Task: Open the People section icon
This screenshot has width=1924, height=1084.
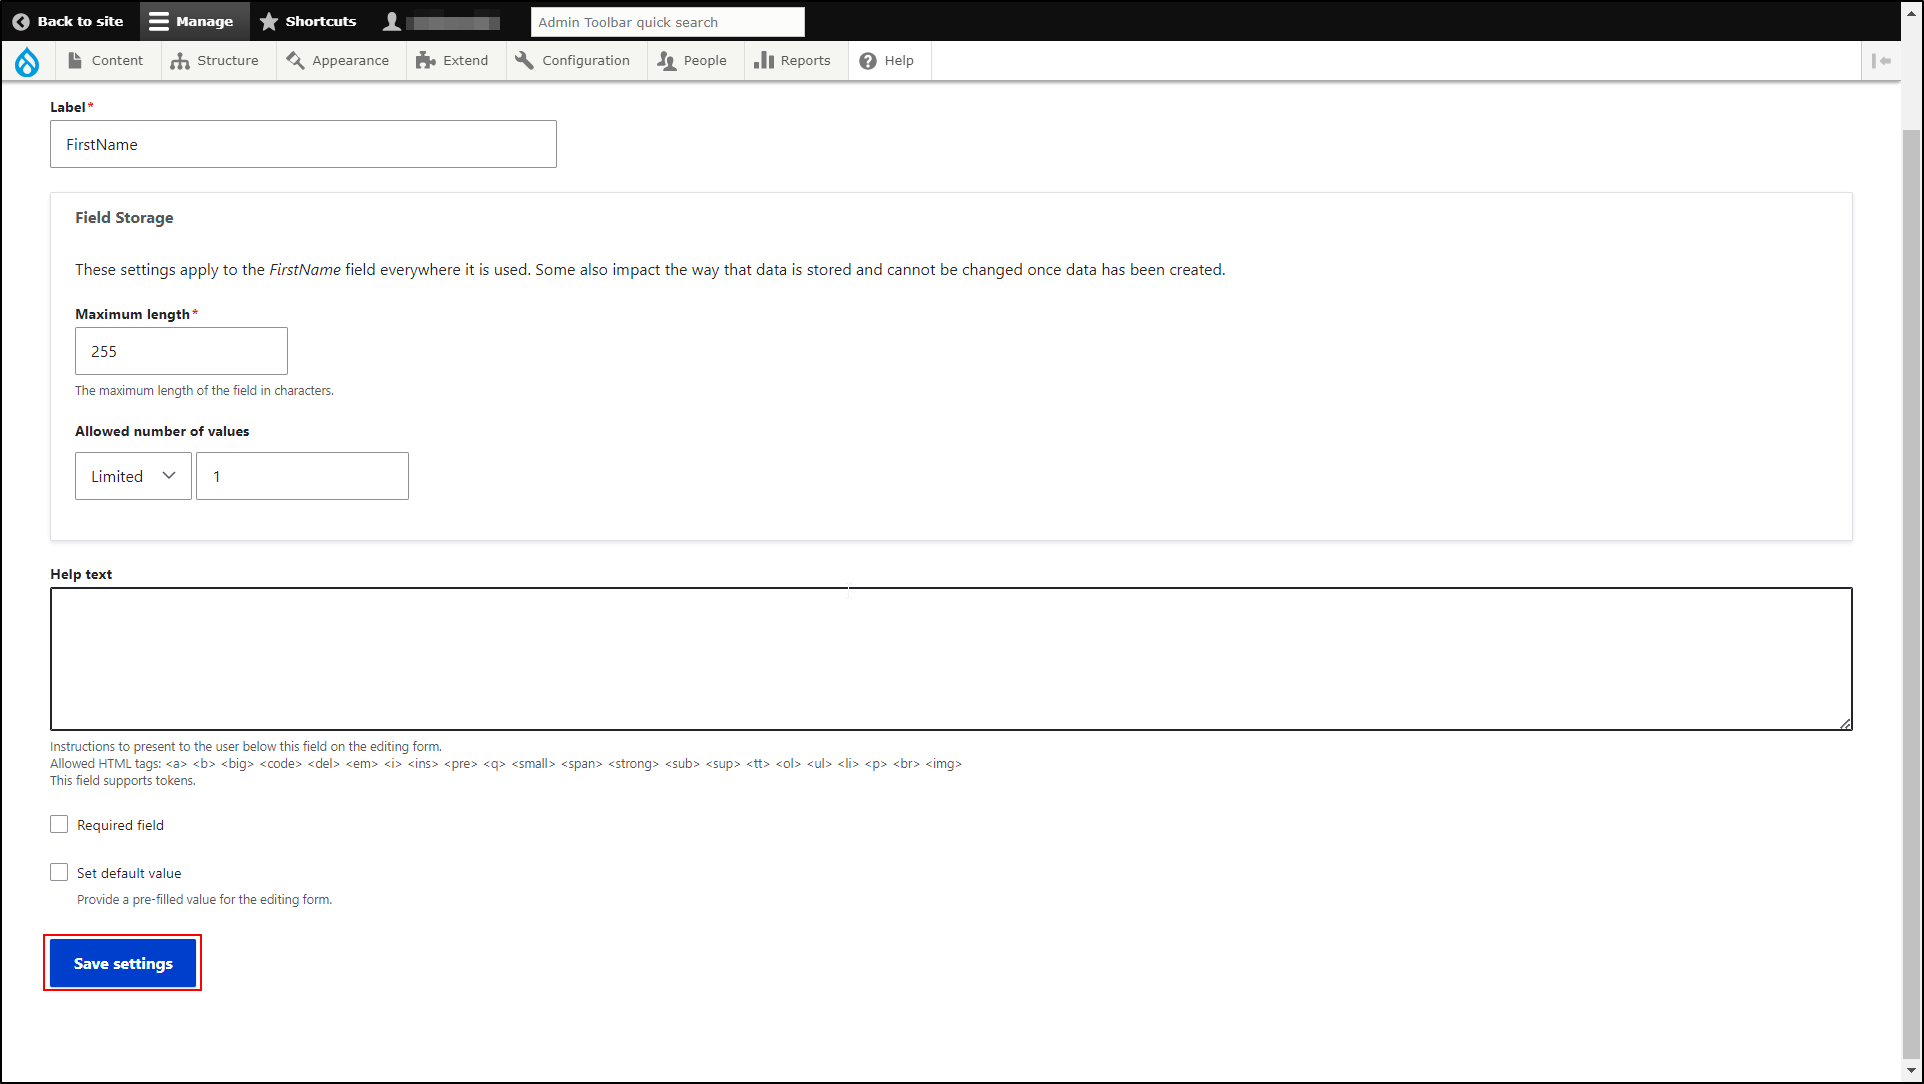Action: coord(666,60)
